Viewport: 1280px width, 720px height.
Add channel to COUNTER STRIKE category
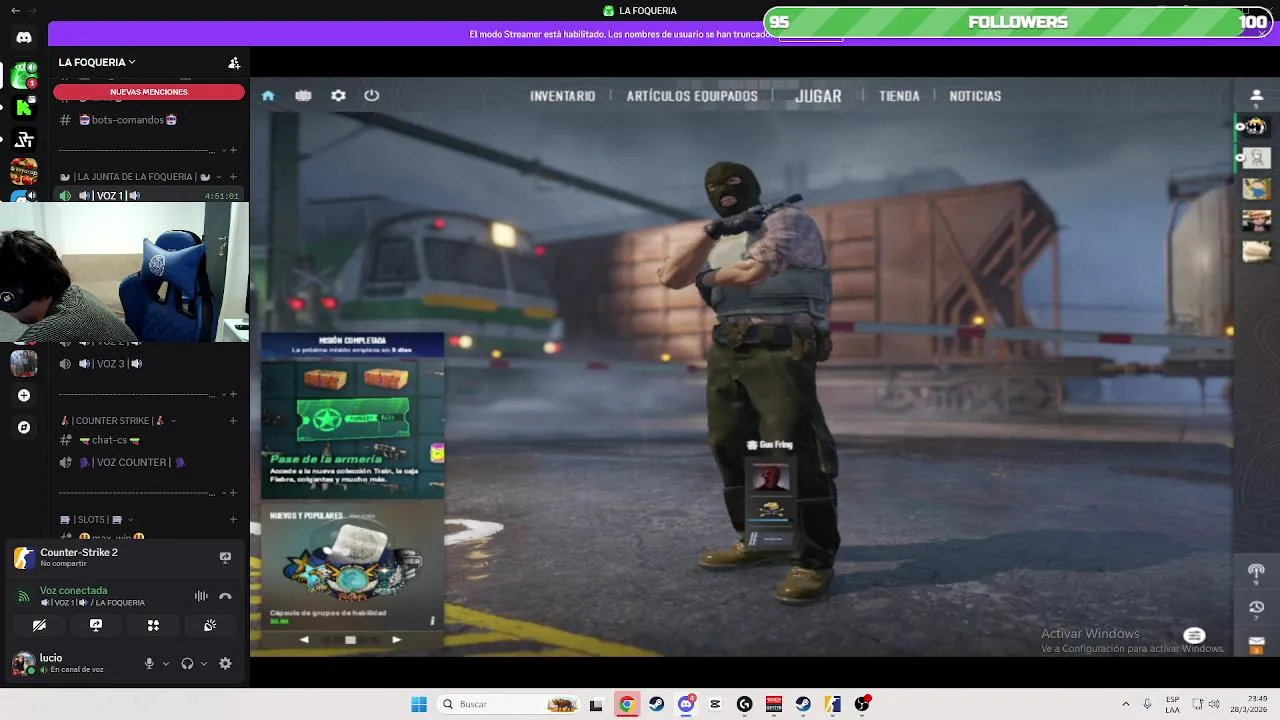coord(233,421)
